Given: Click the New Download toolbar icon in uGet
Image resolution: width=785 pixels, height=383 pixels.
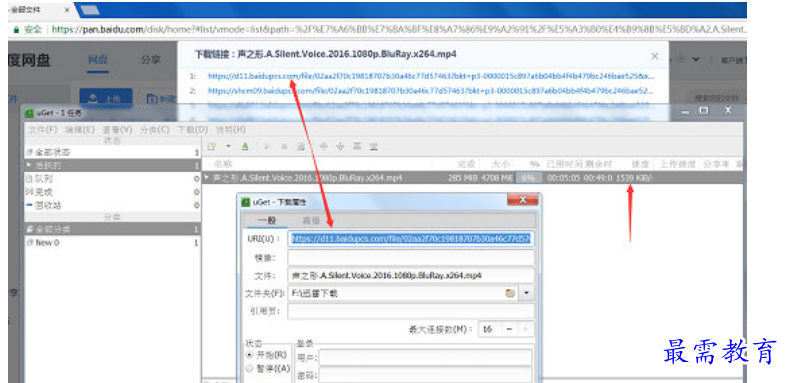Looking at the screenshot, I should (x=212, y=146).
